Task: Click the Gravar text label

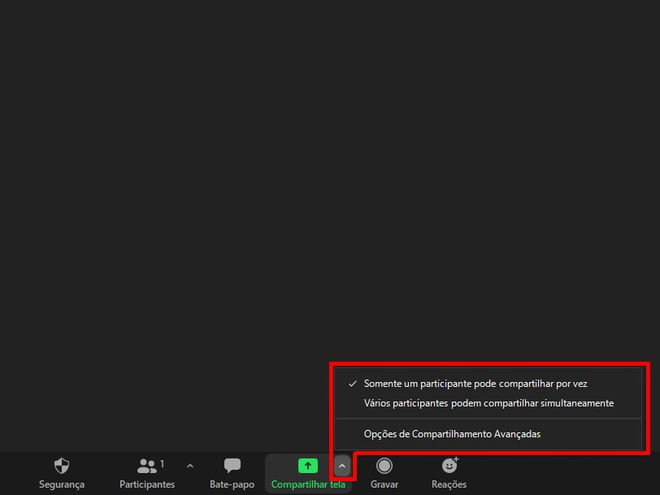Action: [x=384, y=484]
